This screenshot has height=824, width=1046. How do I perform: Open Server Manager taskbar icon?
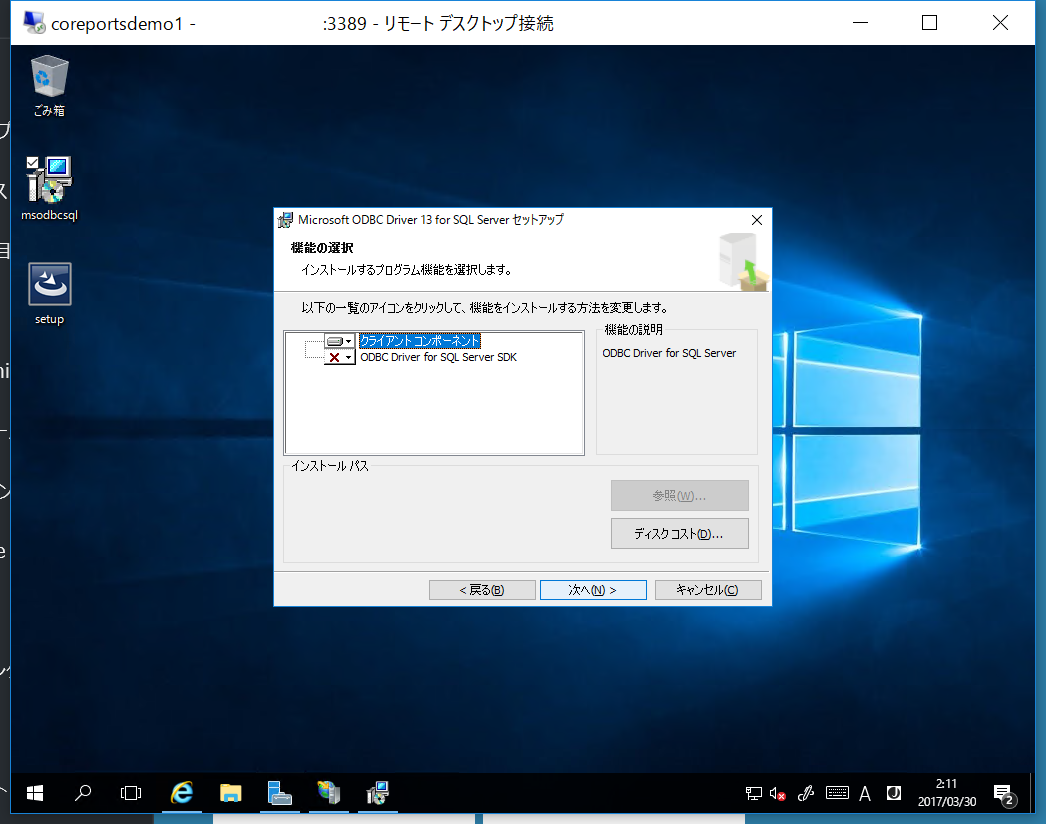pos(280,793)
